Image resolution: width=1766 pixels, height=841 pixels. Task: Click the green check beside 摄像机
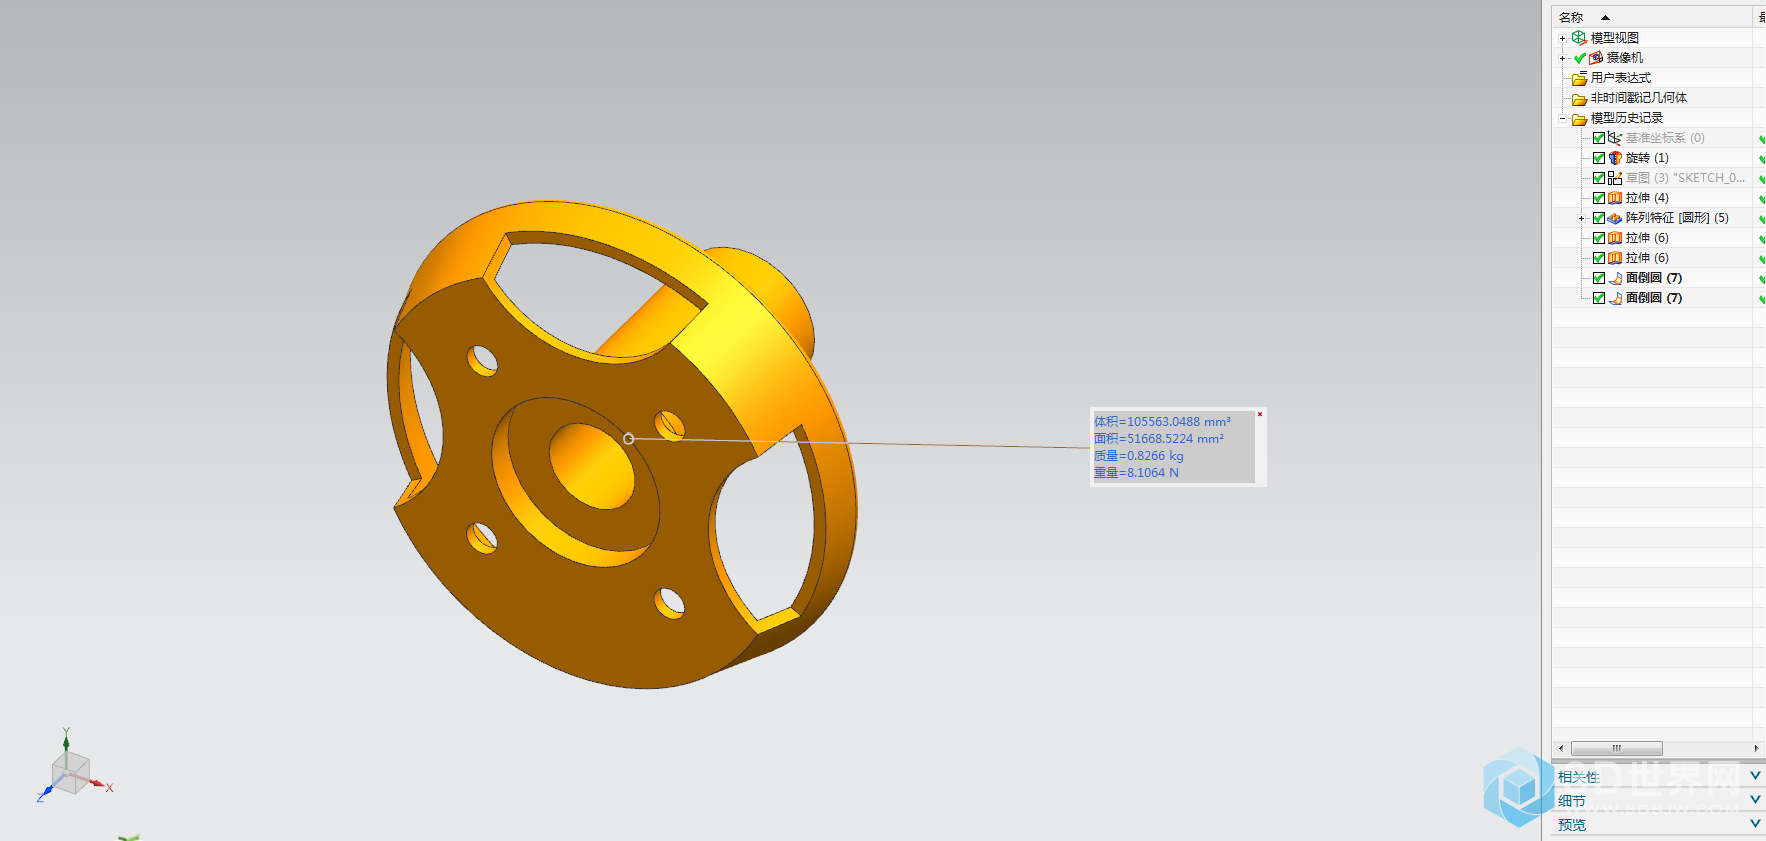click(1580, 58)
